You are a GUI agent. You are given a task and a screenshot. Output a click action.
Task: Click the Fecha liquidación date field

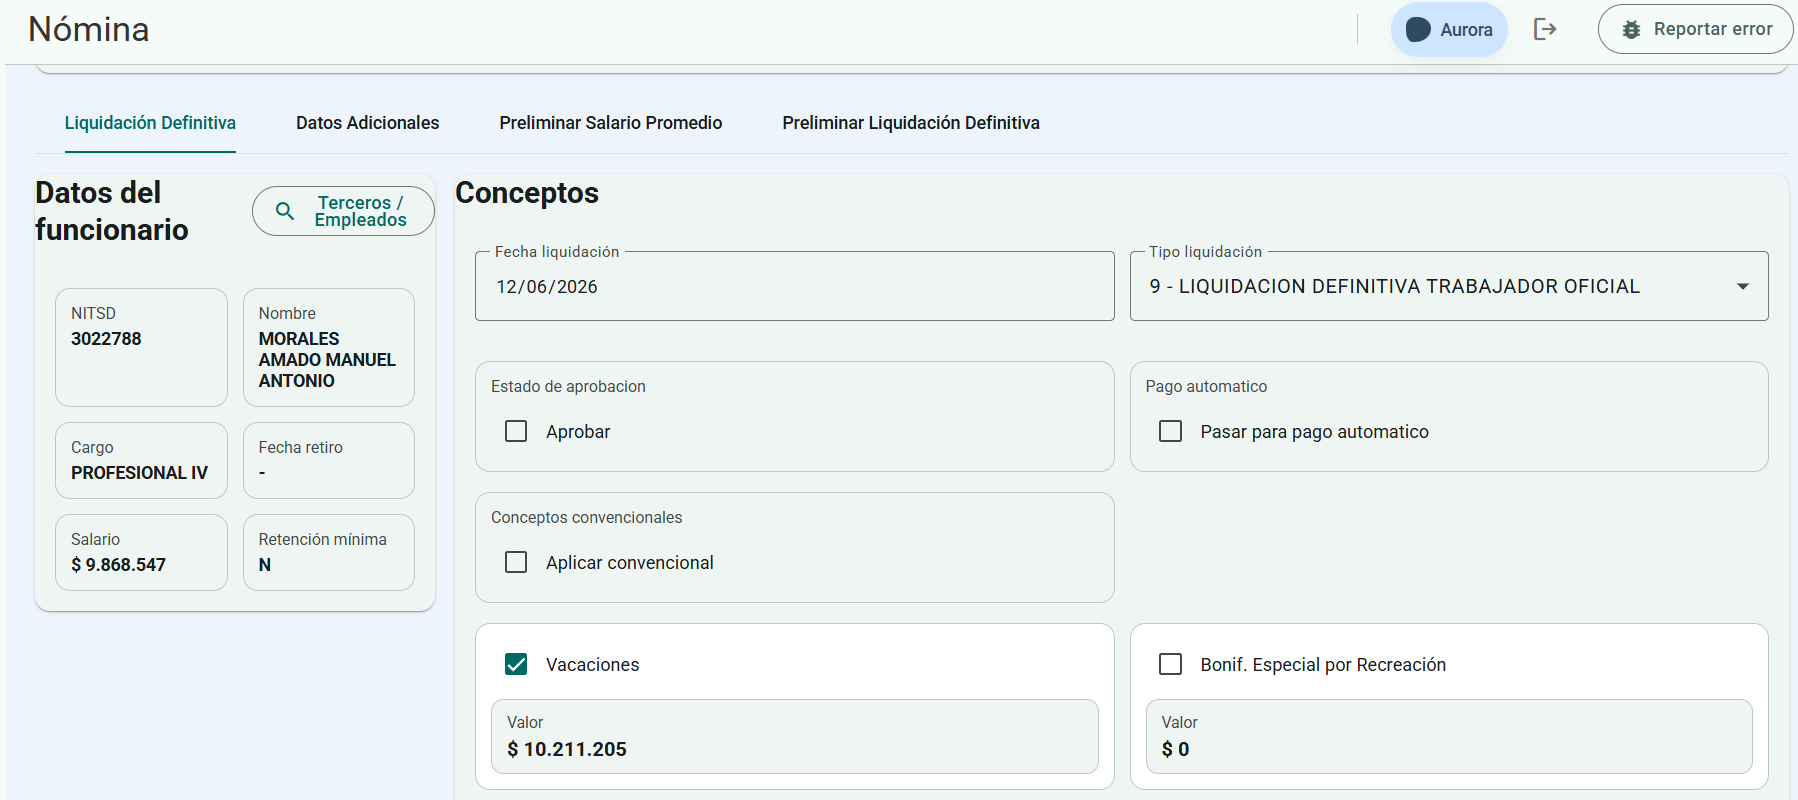point(794,286)
